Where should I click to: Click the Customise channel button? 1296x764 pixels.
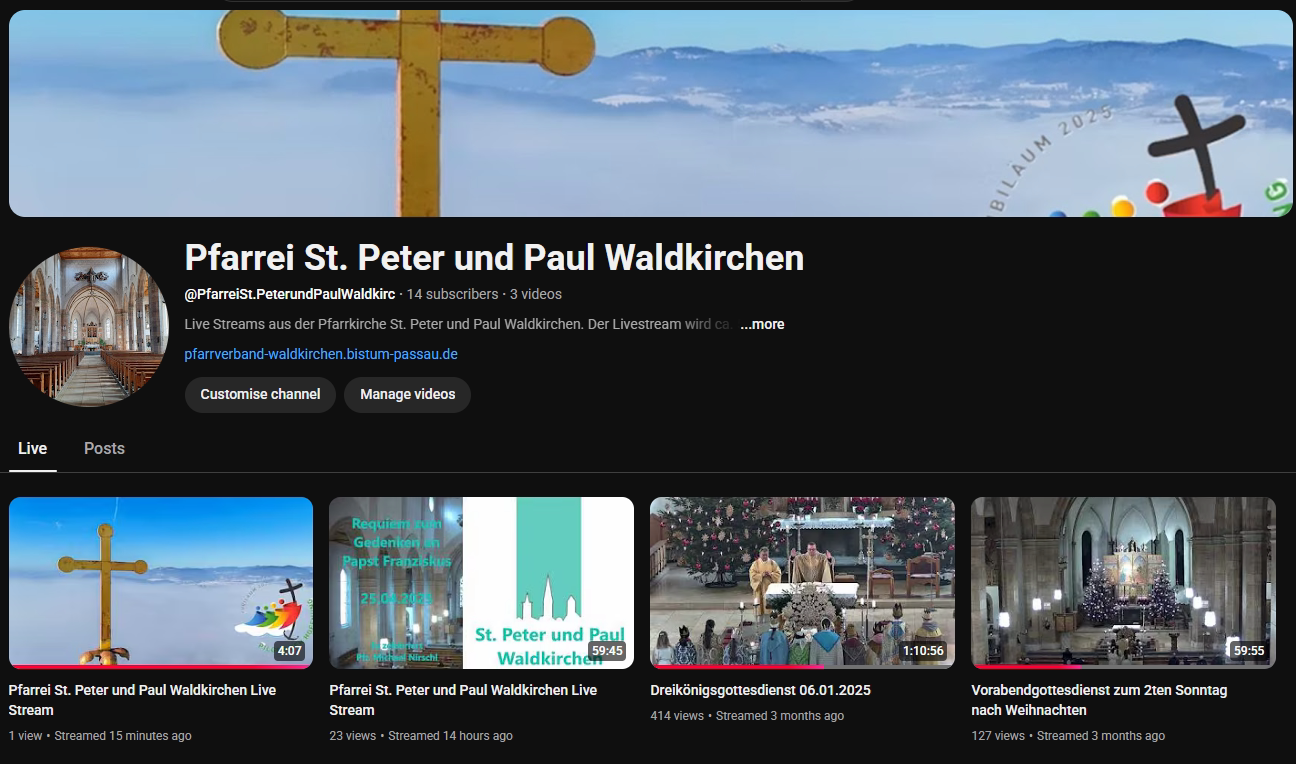point(260,394)
